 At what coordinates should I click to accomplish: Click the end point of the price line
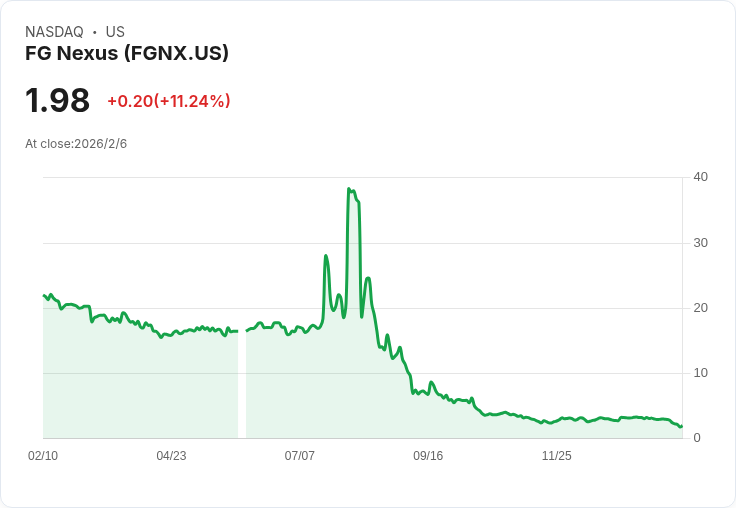point(682,426)
